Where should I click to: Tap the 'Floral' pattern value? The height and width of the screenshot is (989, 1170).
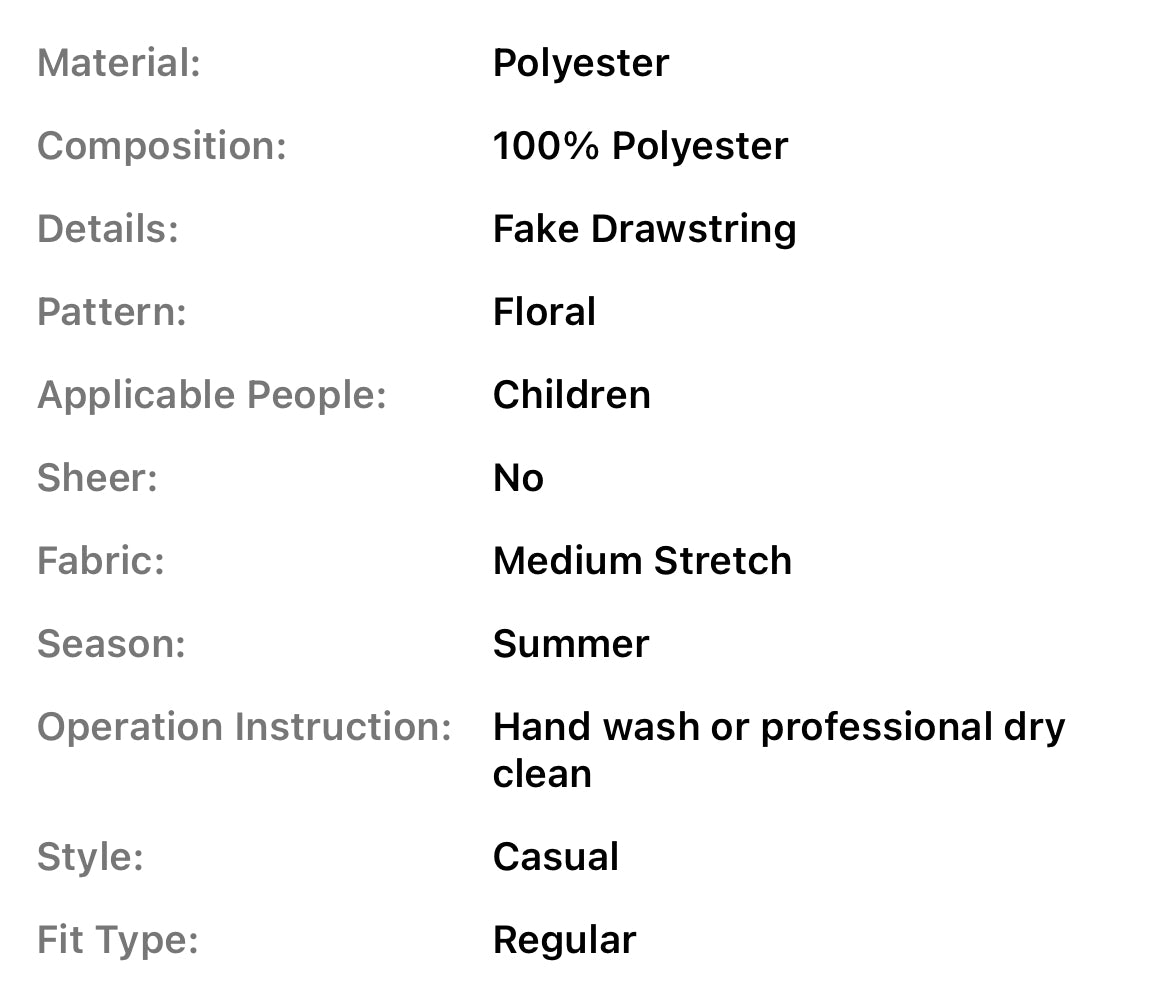[544, 312]
